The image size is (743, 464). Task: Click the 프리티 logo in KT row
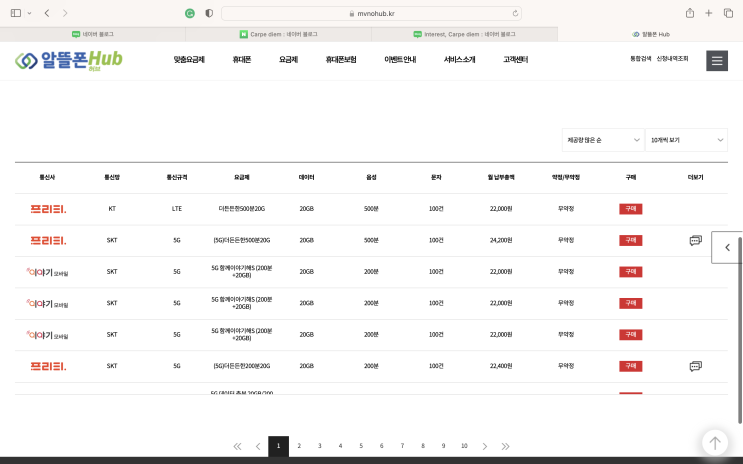pyautogui.click(x=48, y=209)
